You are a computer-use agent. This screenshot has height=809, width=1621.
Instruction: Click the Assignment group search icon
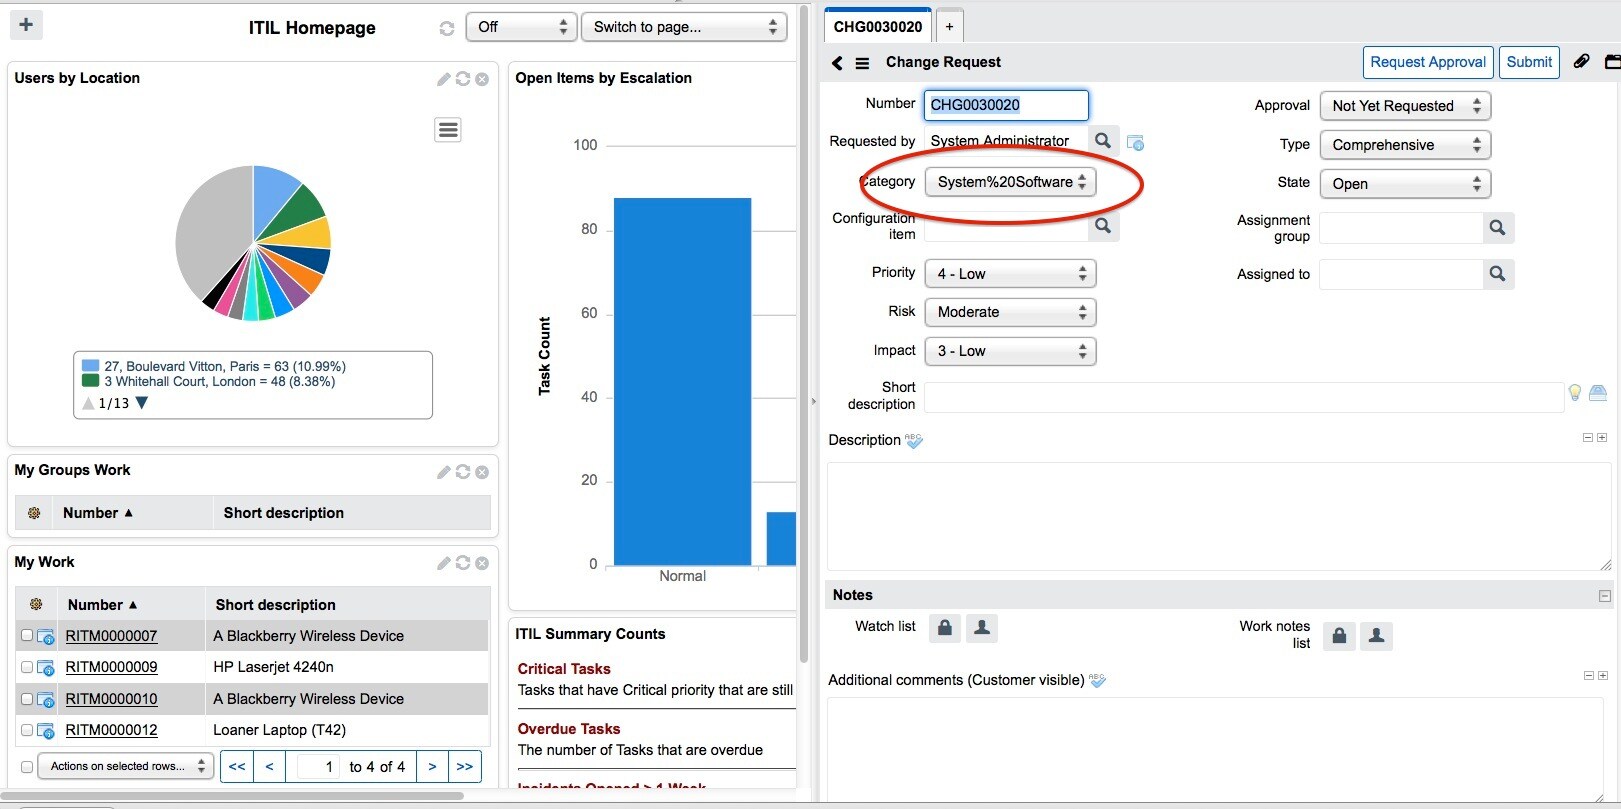click(1497, 228)
